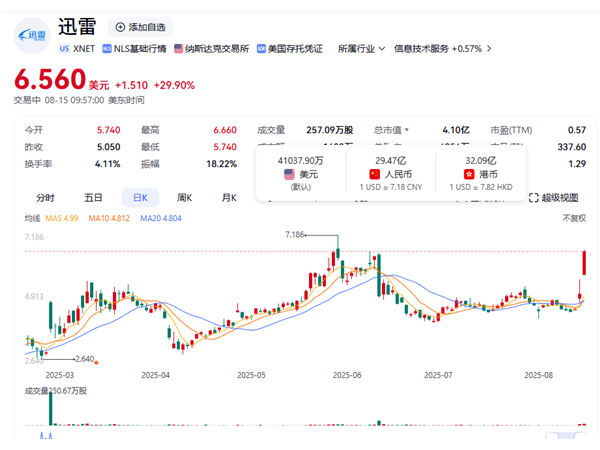Select the 日K chart tab
The image size is (600, 450).
[x=140, y=198]
